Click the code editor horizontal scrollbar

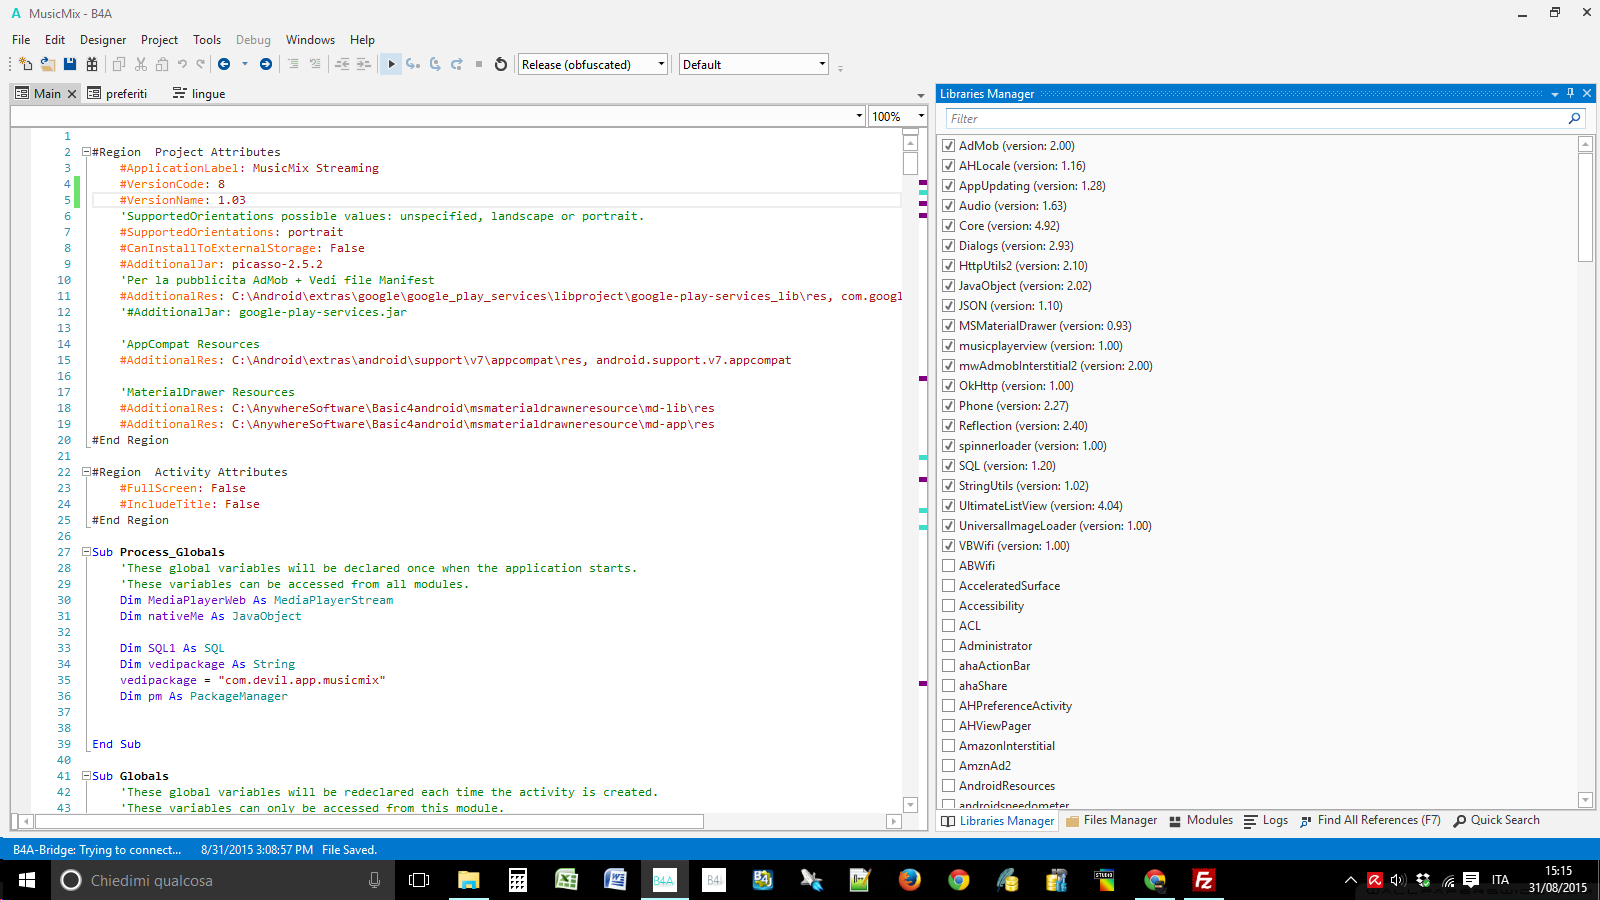coord(369,821)
